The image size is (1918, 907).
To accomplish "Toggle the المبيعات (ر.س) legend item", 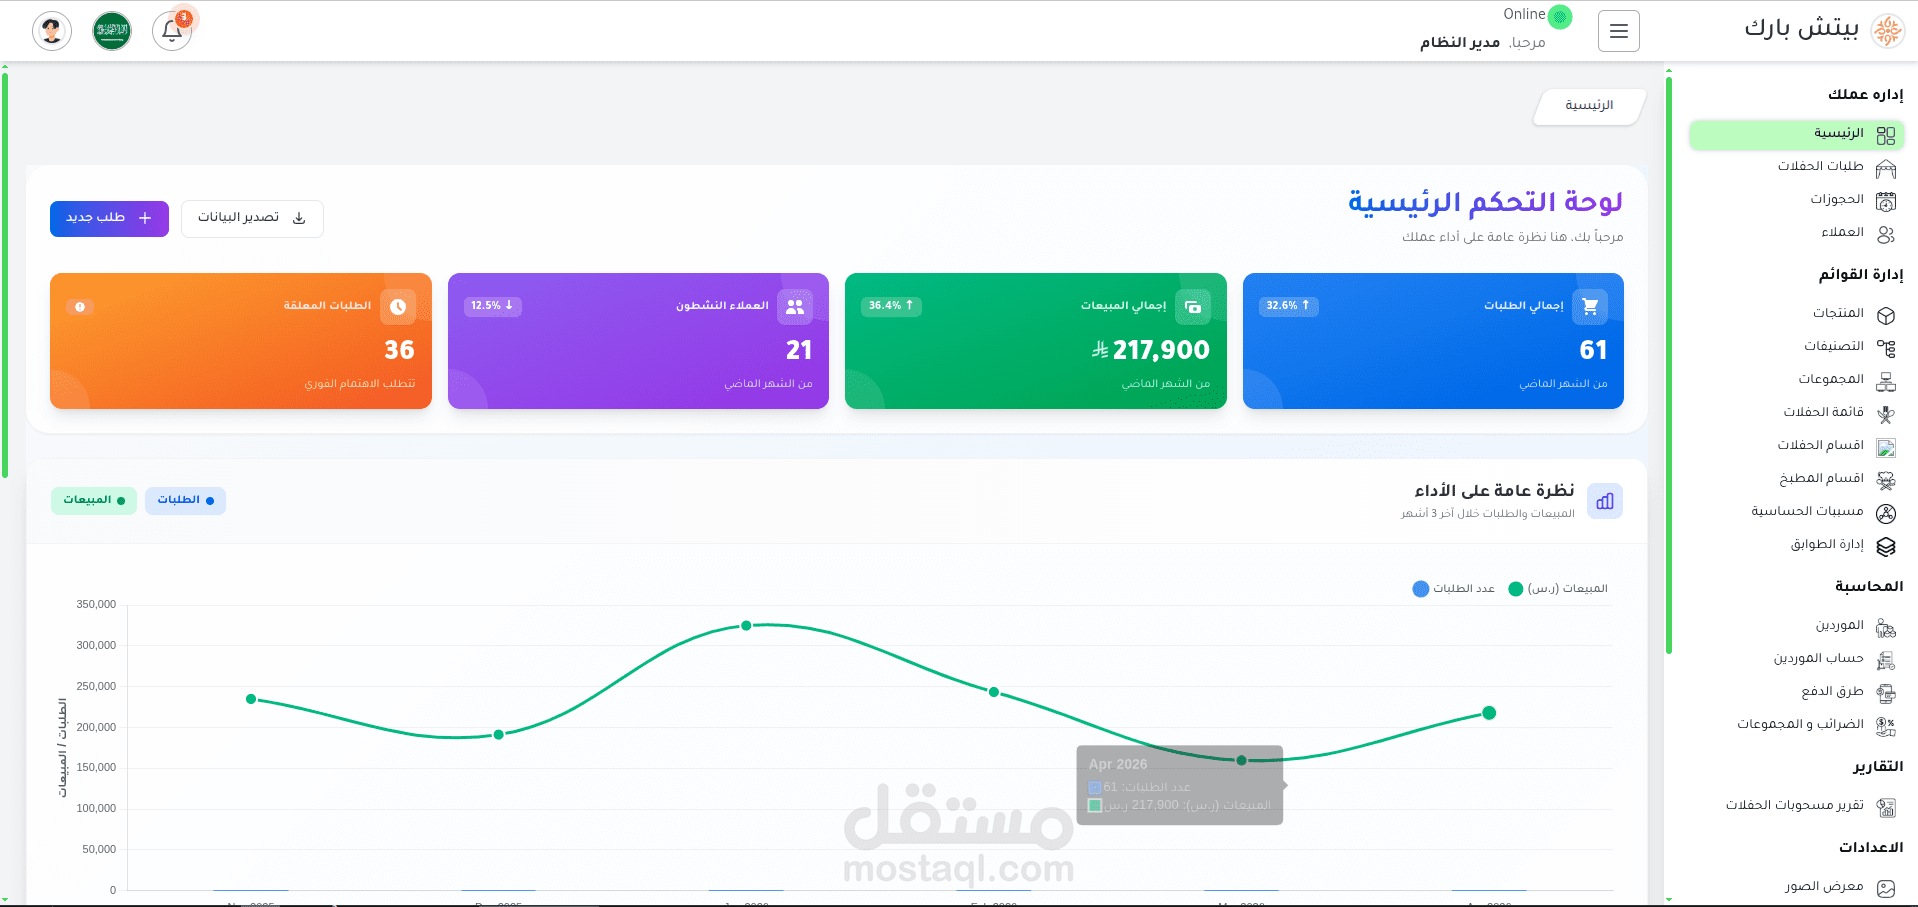I will coord(1558,589).
